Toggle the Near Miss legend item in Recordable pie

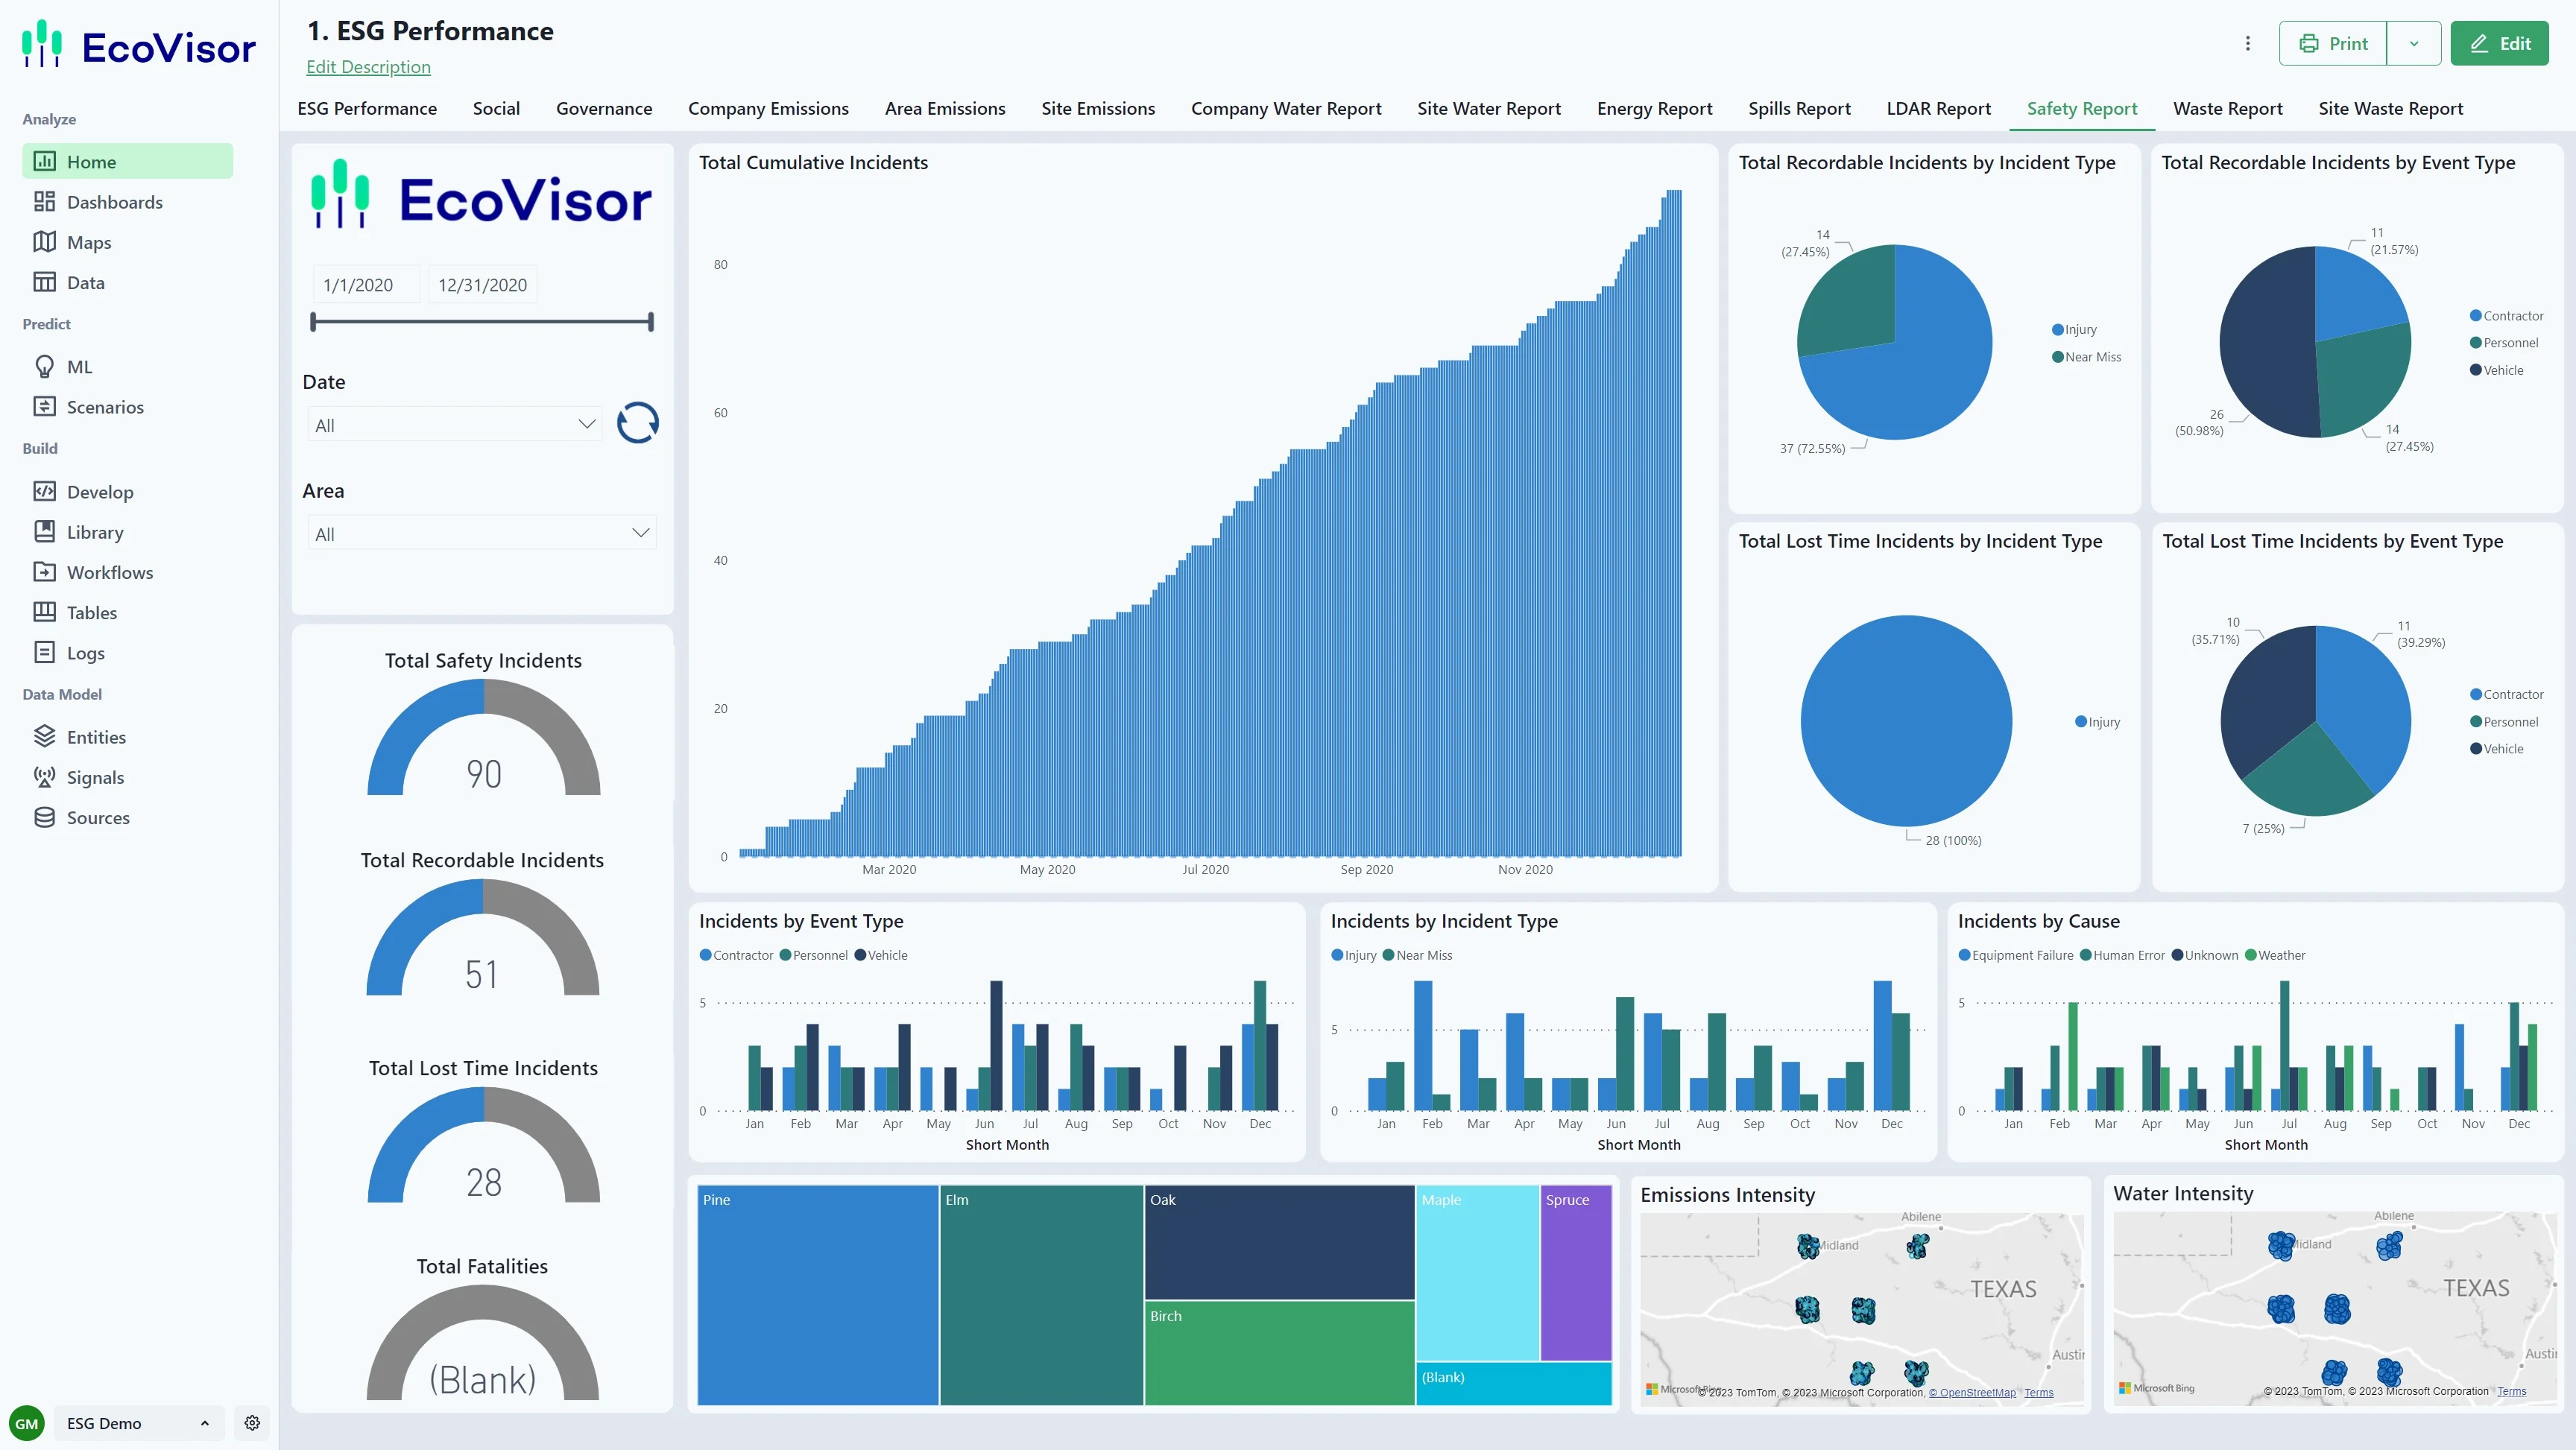[x=2091, y=357]
